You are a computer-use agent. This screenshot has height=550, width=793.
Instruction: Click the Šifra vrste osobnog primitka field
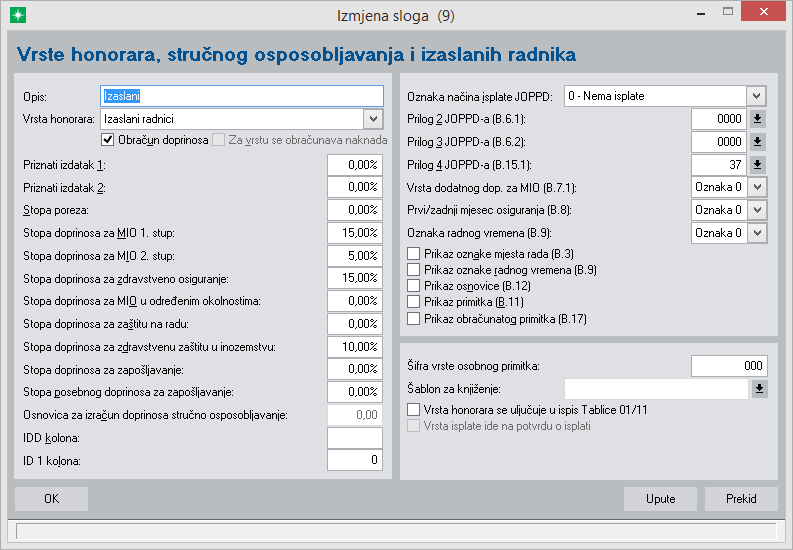pos(729,366)
